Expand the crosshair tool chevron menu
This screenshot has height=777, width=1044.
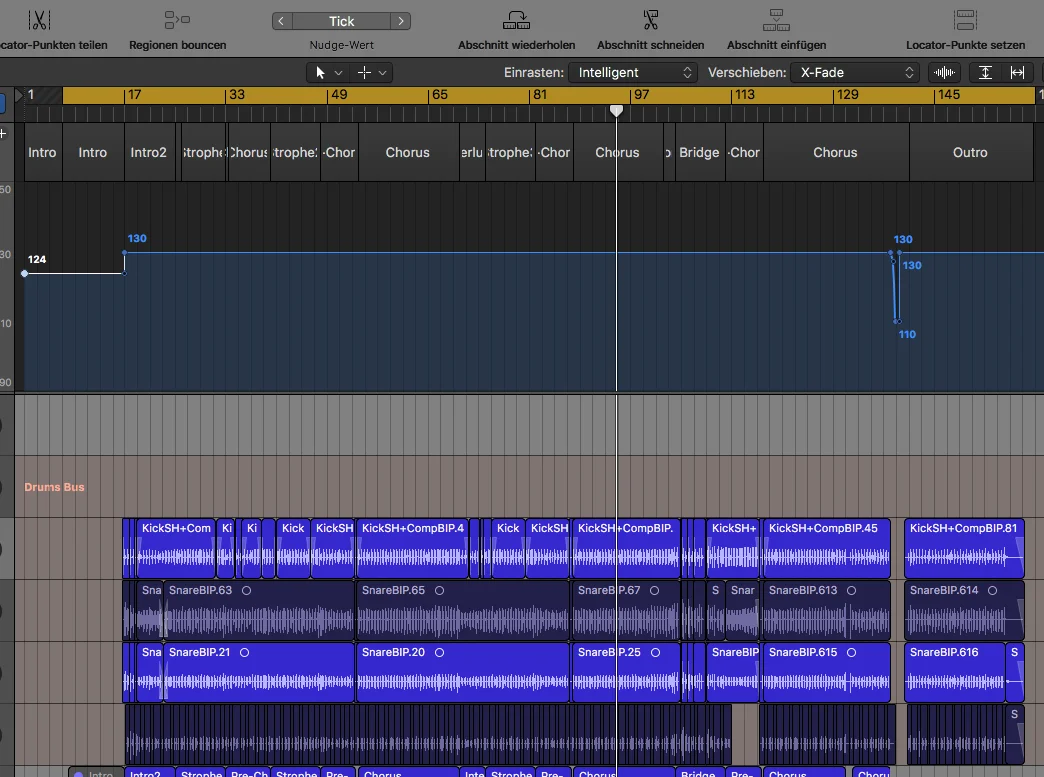coord(382,73)
